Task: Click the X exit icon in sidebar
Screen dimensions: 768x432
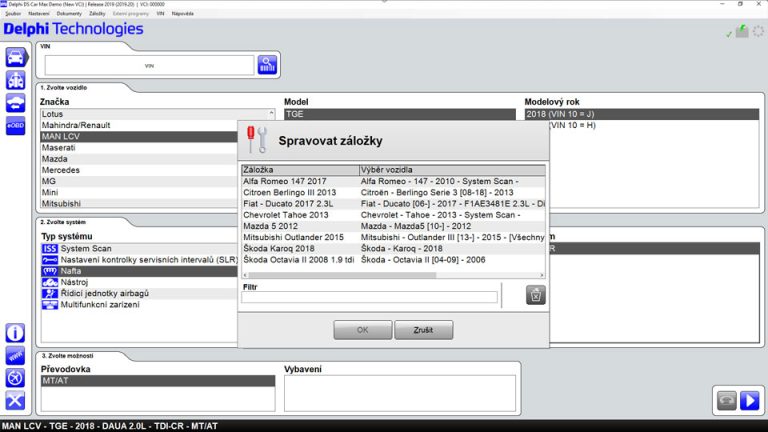Action: (x=15, y=400)
